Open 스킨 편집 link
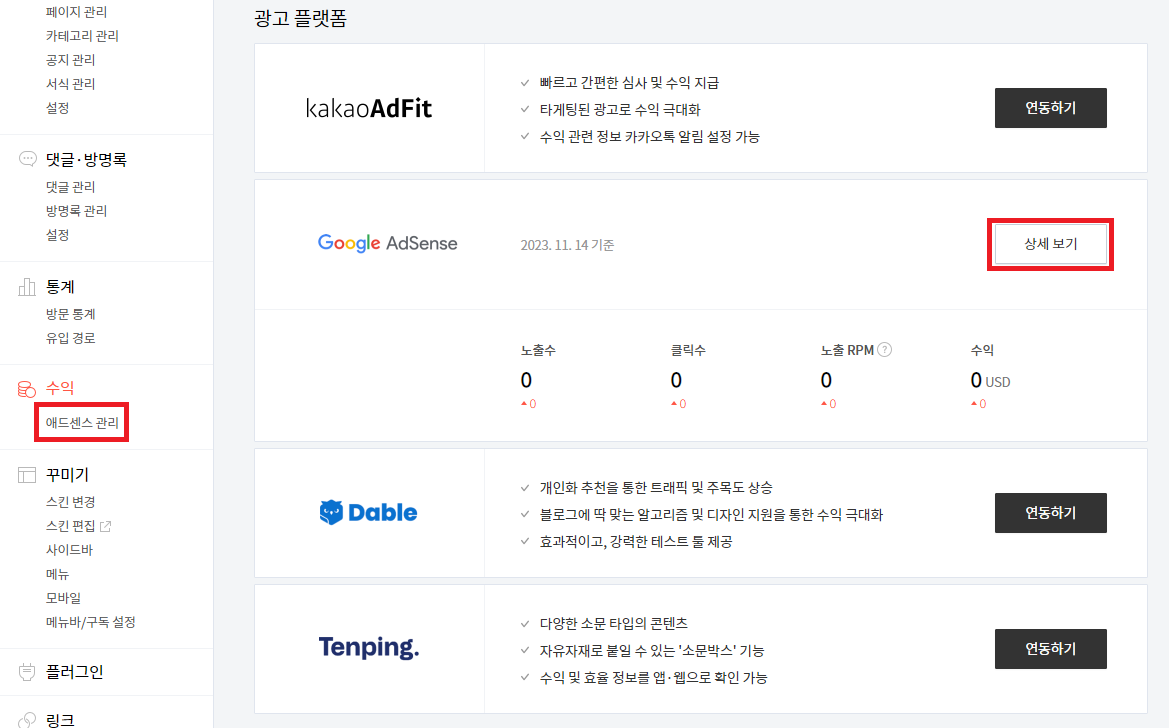The width and height of the screenshot is (1169, 728). (71, 526)
